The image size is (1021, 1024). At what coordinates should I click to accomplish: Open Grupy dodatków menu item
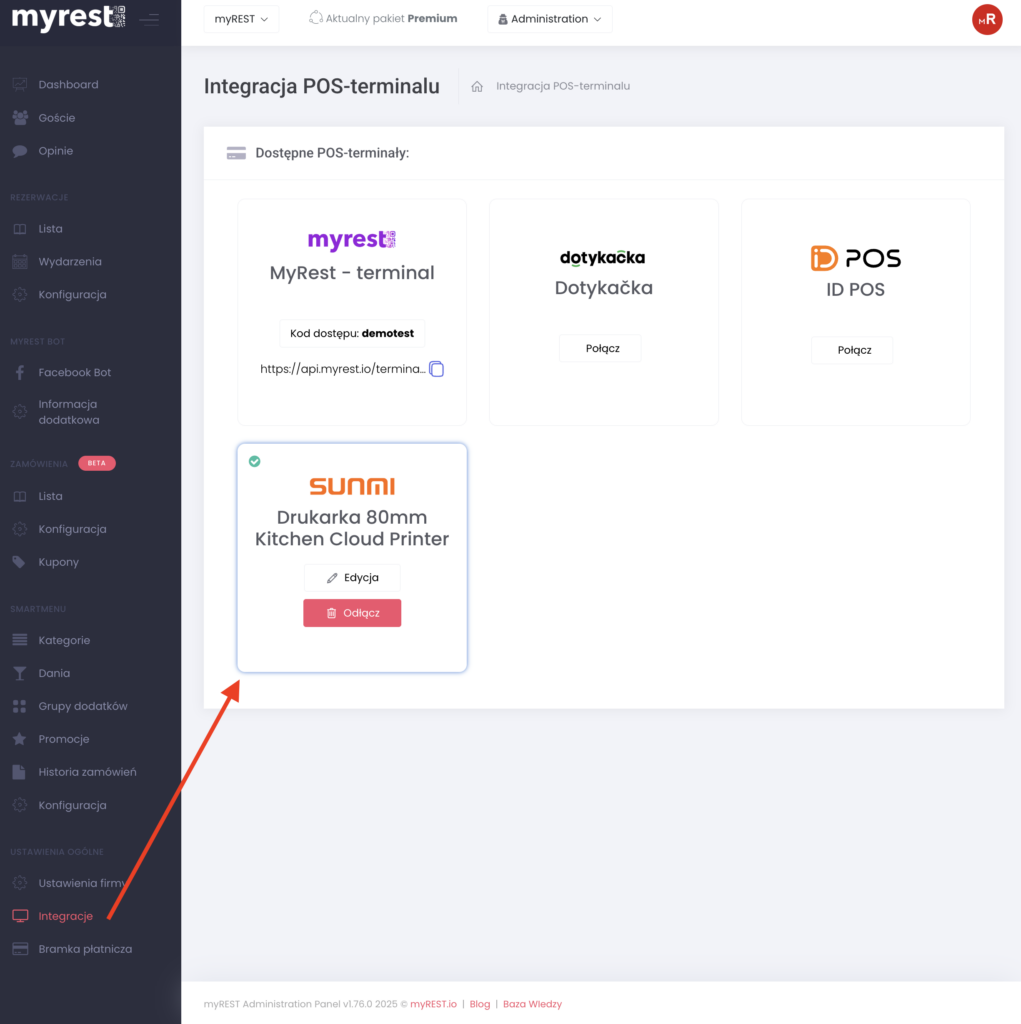click(82, 706)
